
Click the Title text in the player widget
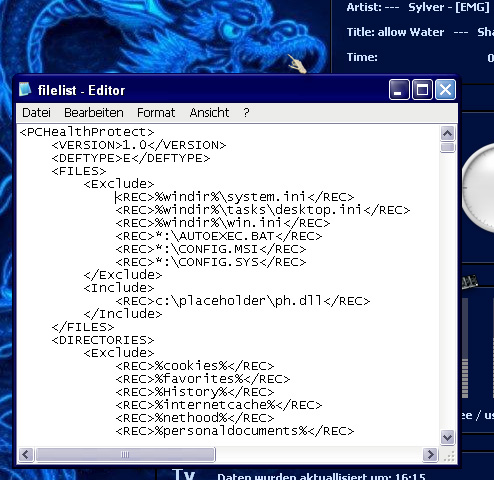coord(420,32)
